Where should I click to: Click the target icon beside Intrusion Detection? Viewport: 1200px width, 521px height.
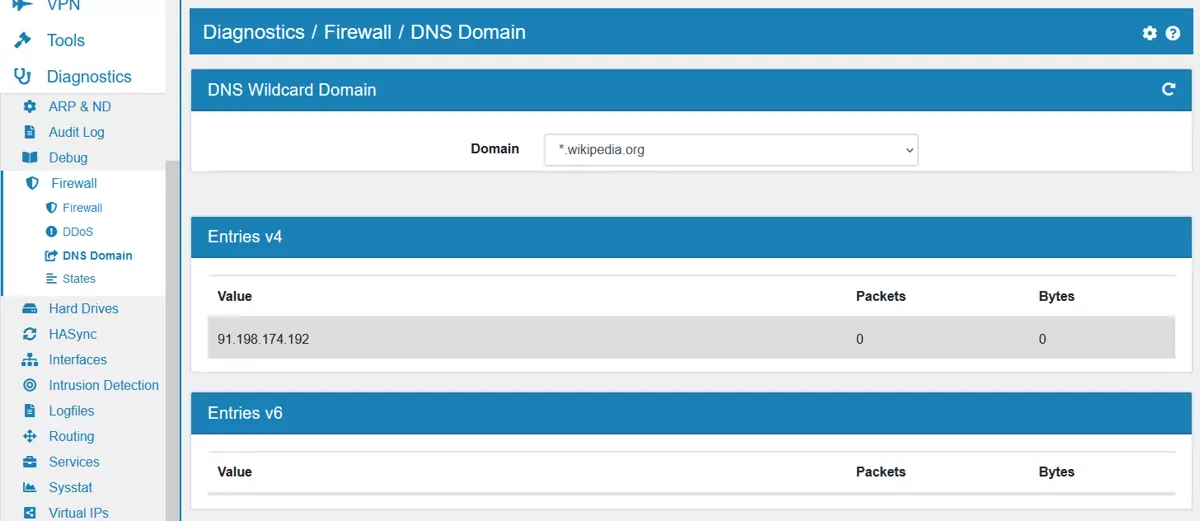30,386
